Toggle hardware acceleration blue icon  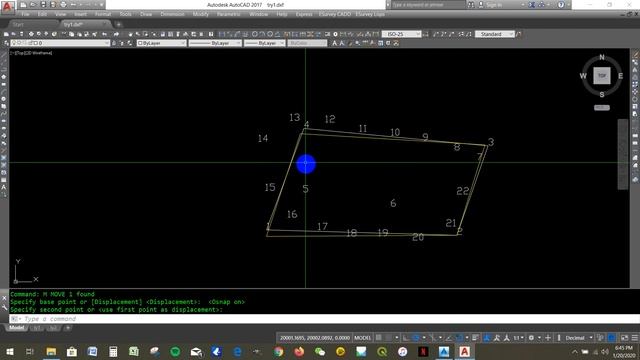point(611,338)
